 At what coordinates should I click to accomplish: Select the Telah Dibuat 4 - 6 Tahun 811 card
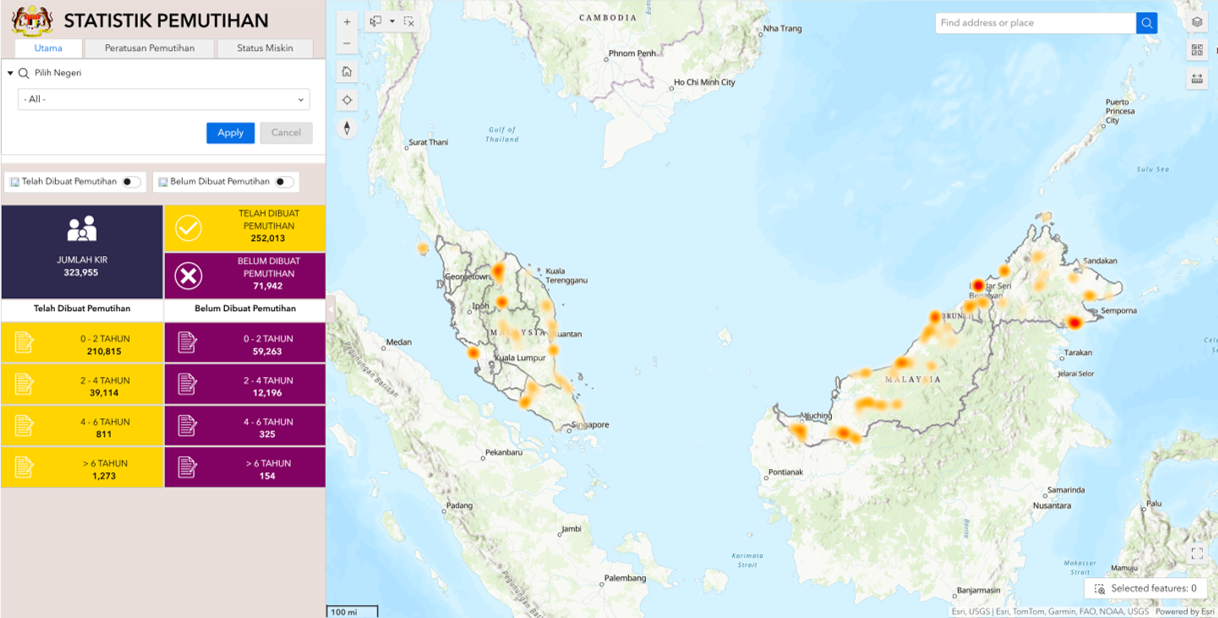tap(82, 426)
